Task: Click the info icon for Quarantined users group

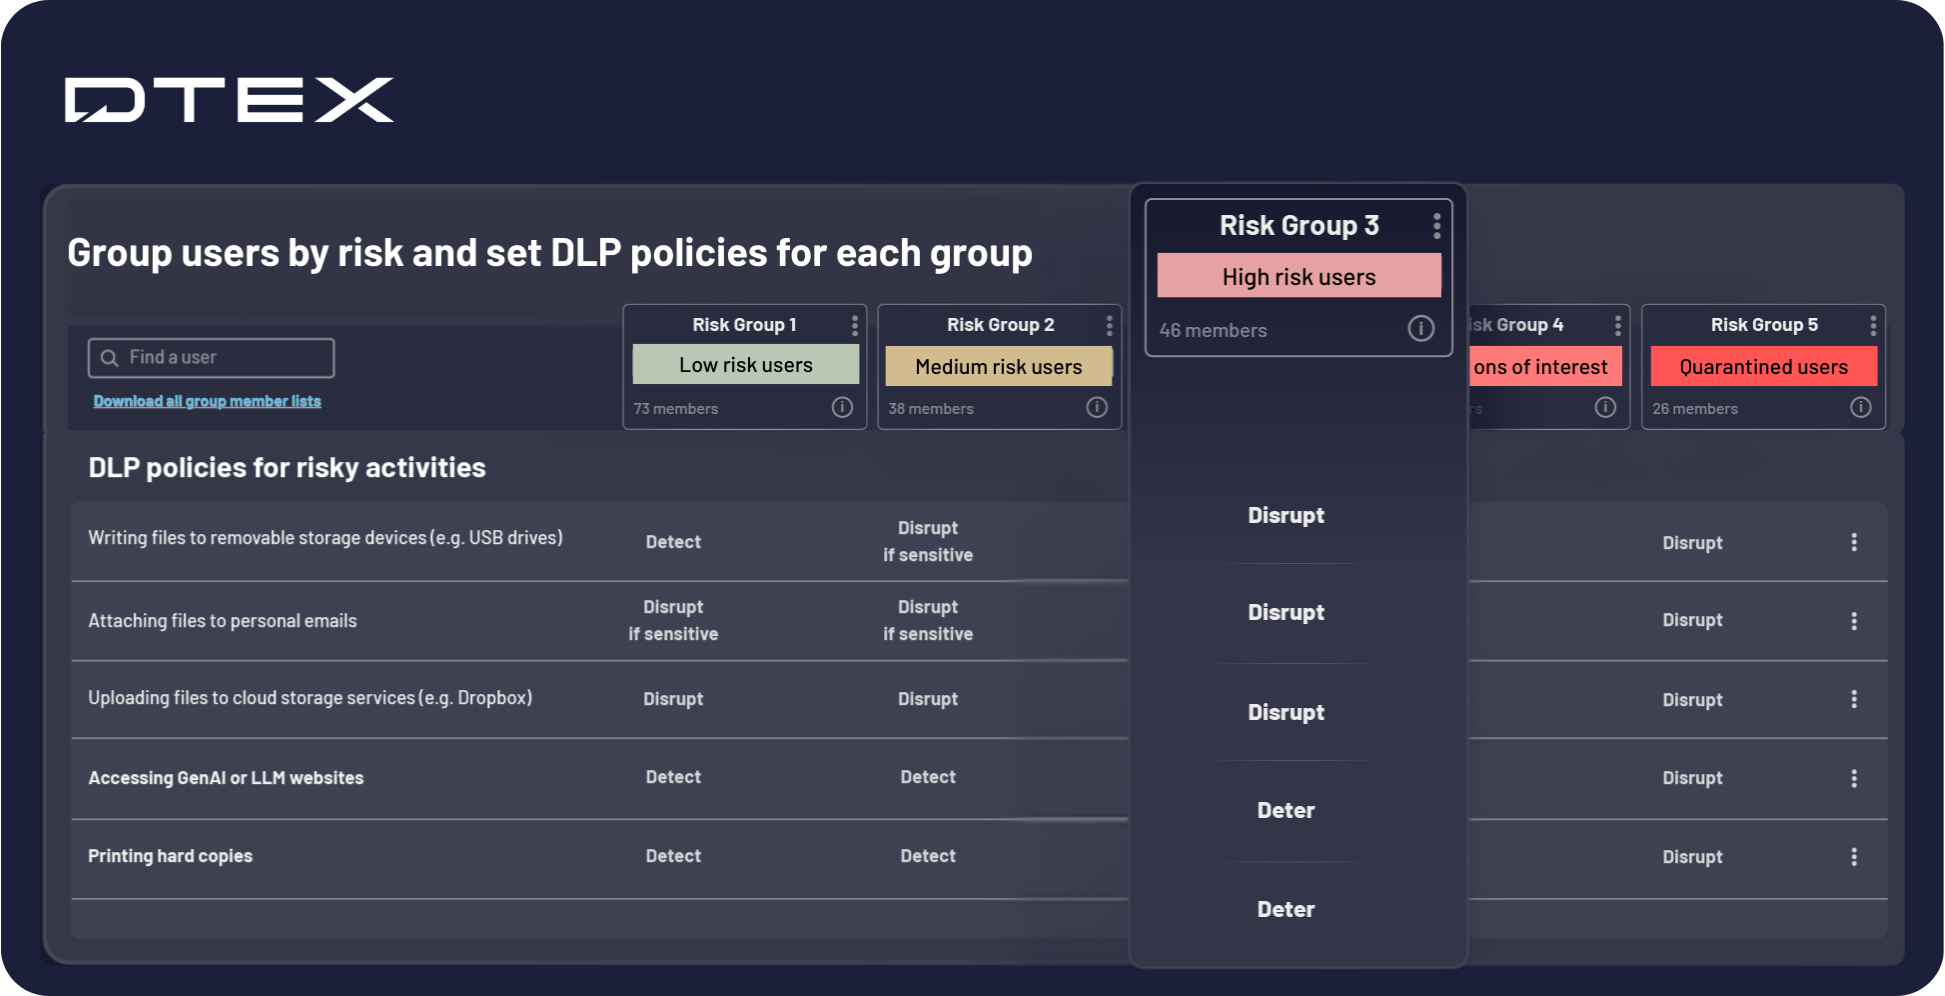Action: click(x=1860, y=407)
